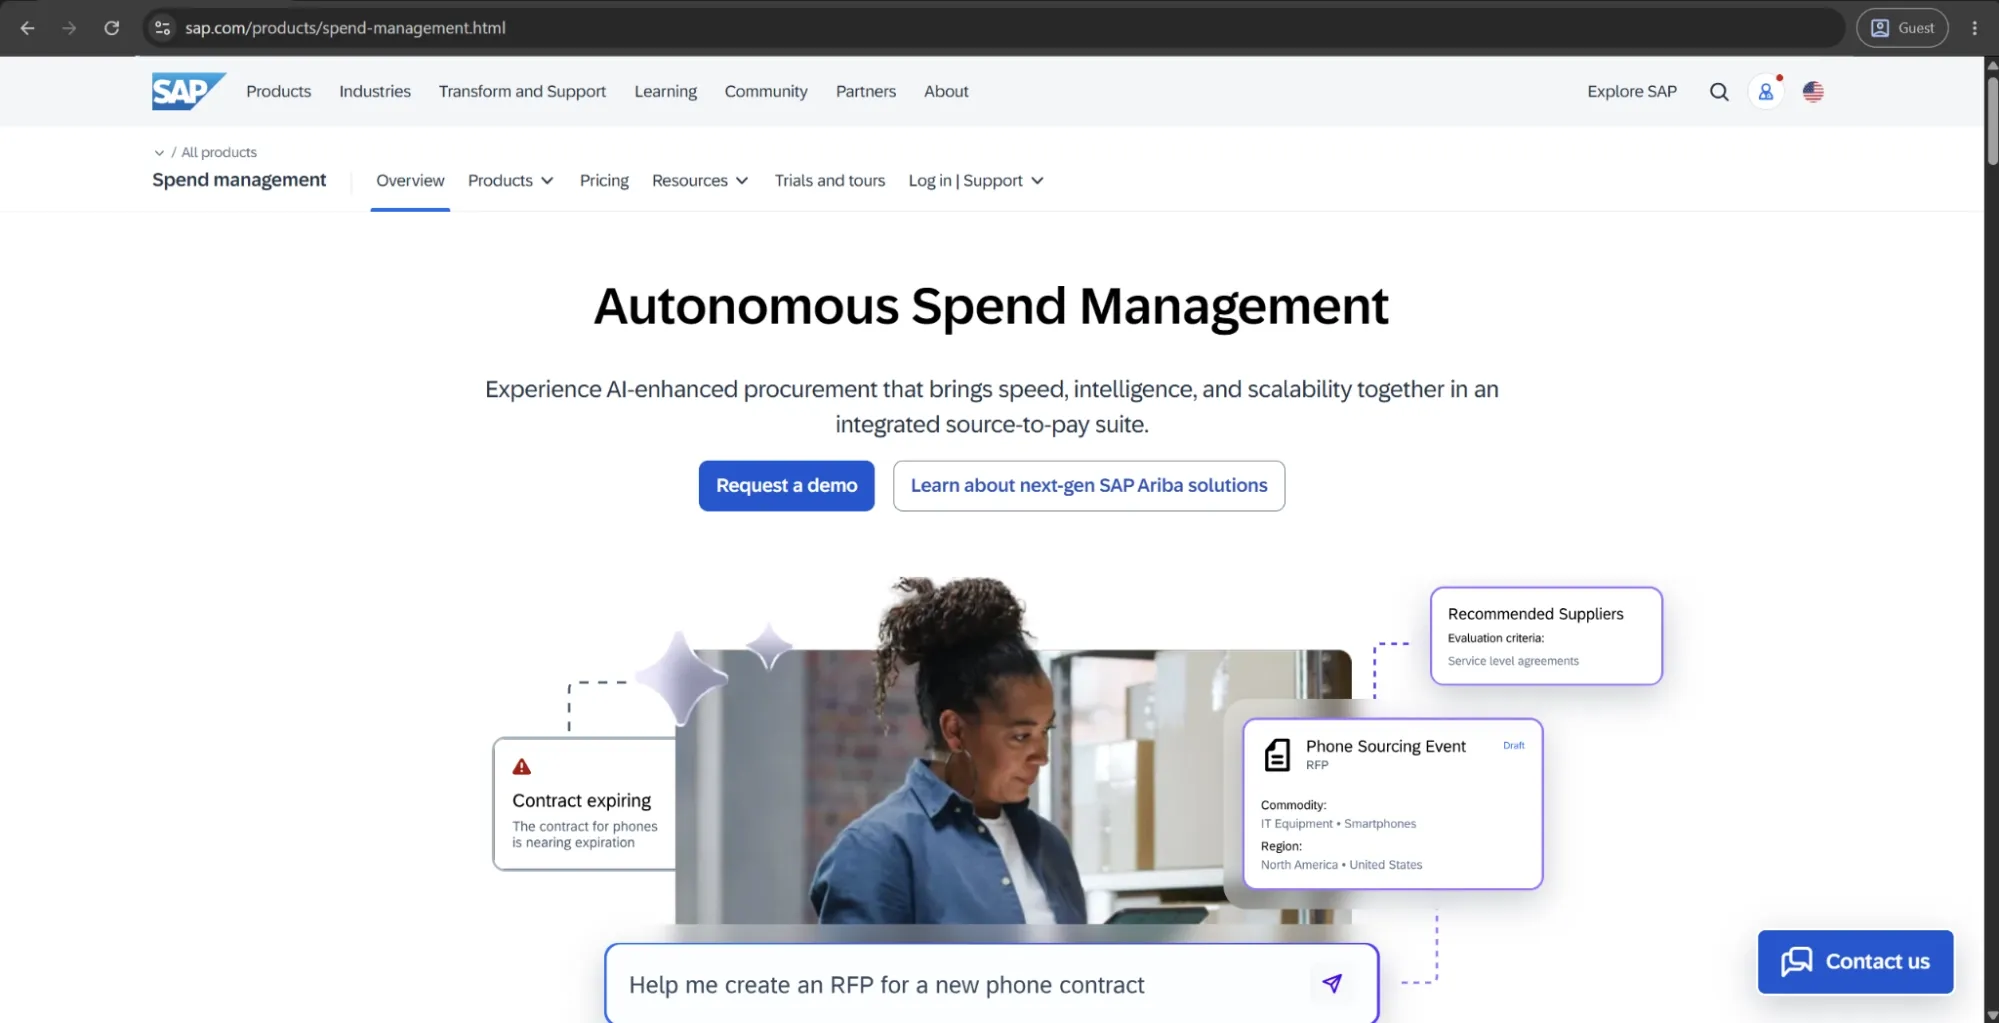The width and height of the screenshot is (1999, 1023).
Task: Click the Guest profile button
Action: click(x=1902, y=28)
